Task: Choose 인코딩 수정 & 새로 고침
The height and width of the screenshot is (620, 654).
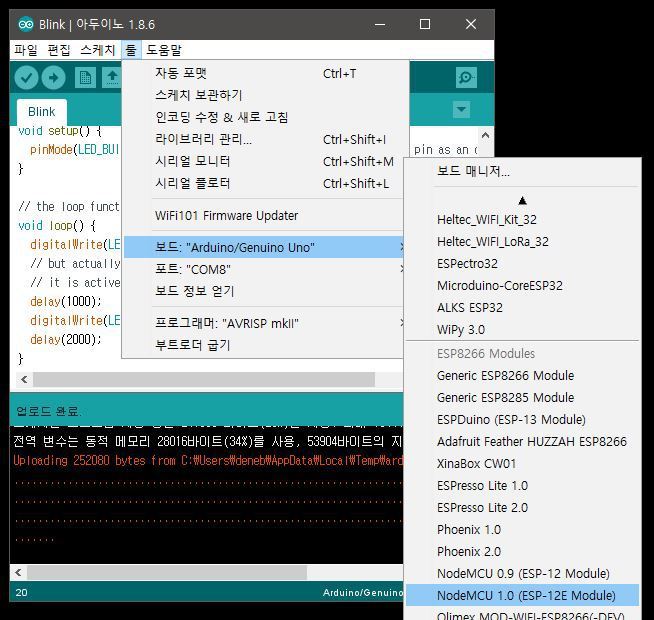Action: pos(264,117)
